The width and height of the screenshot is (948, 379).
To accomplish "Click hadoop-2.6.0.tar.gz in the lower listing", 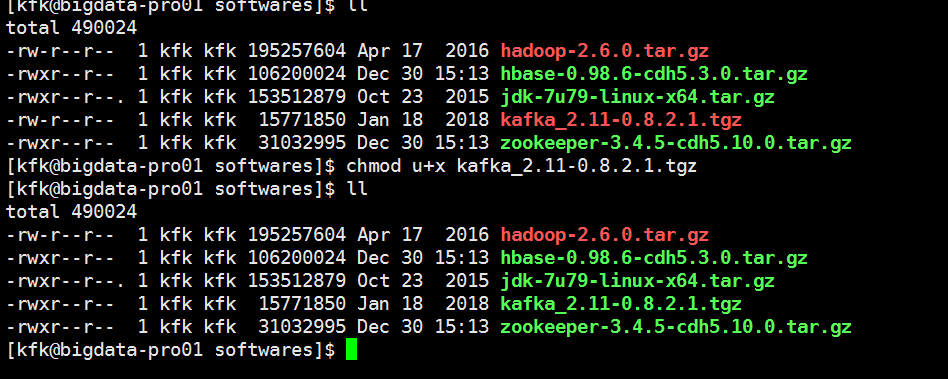I will 605,235.
